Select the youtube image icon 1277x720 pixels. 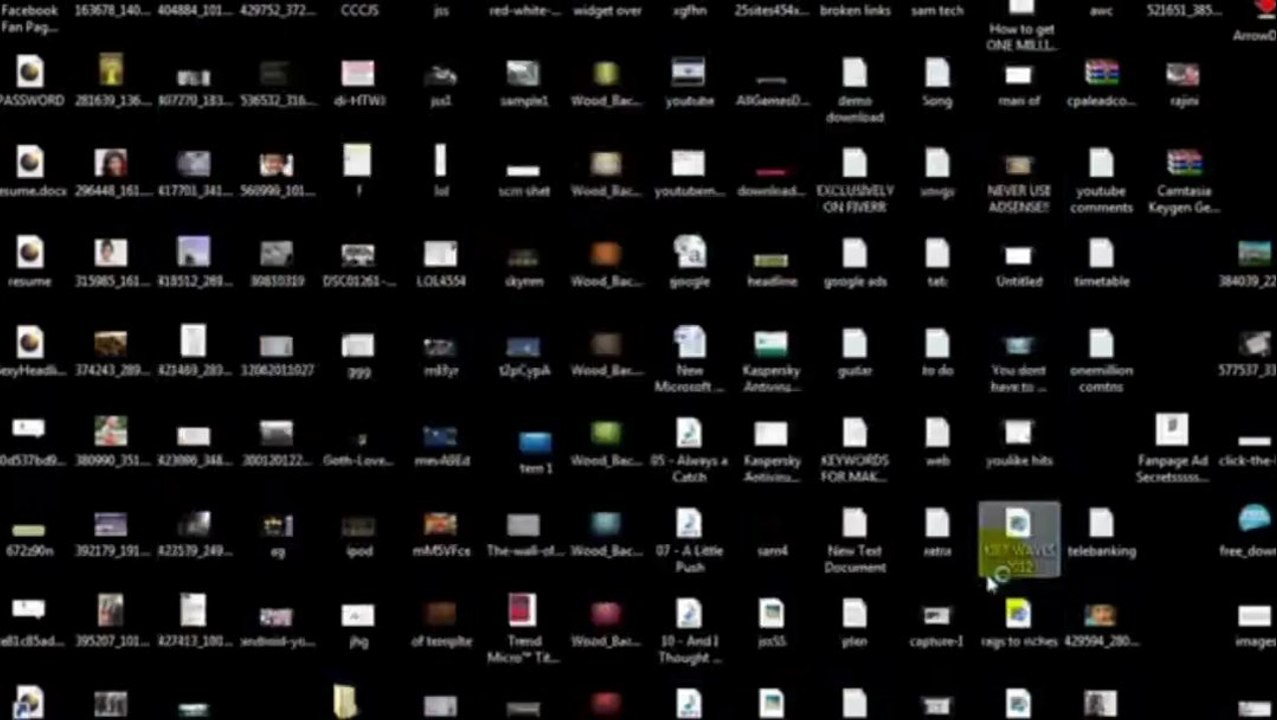[x=688, y=72]
